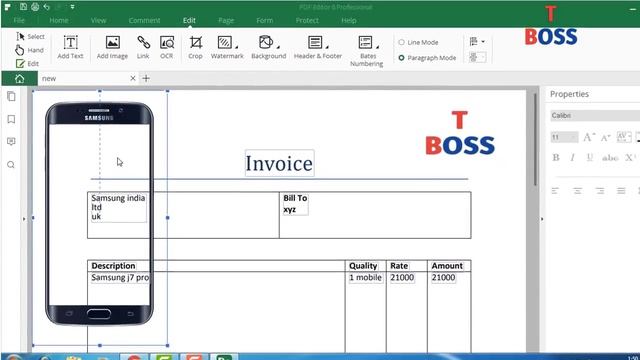Switch to the Form ribbon tab

point(265,20)
